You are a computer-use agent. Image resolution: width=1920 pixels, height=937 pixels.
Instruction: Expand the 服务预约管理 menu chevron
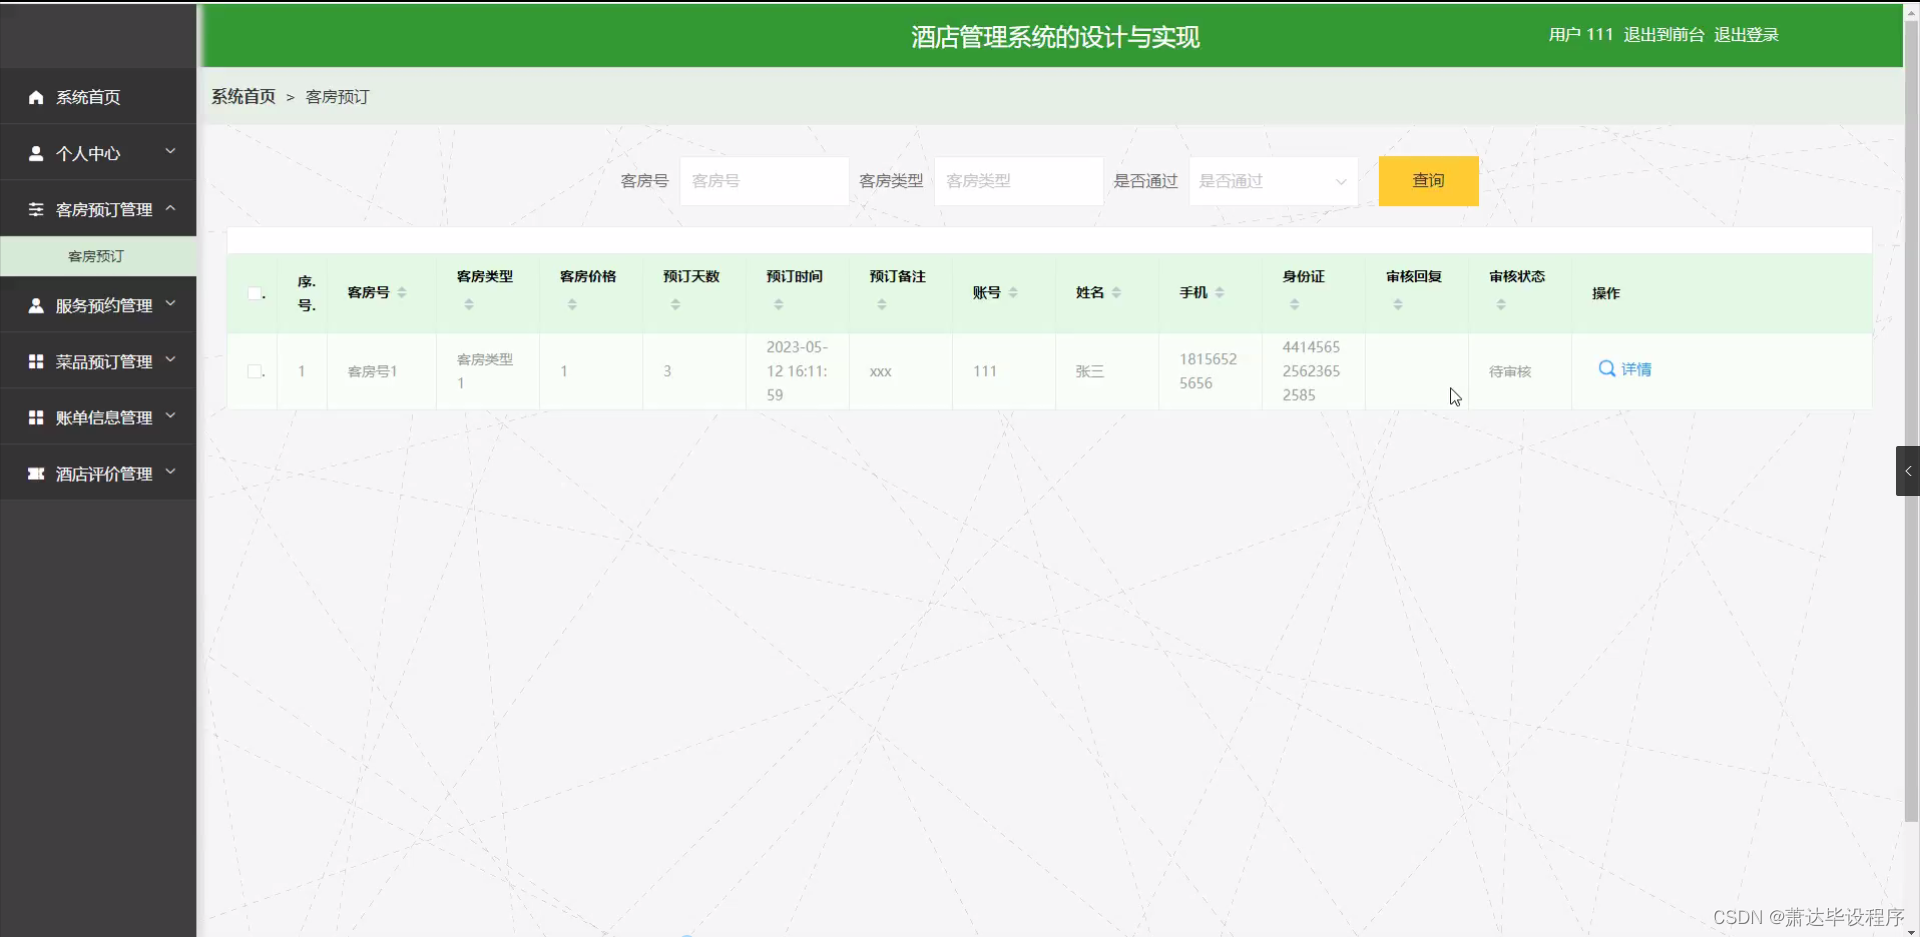[x=170, y=305]
